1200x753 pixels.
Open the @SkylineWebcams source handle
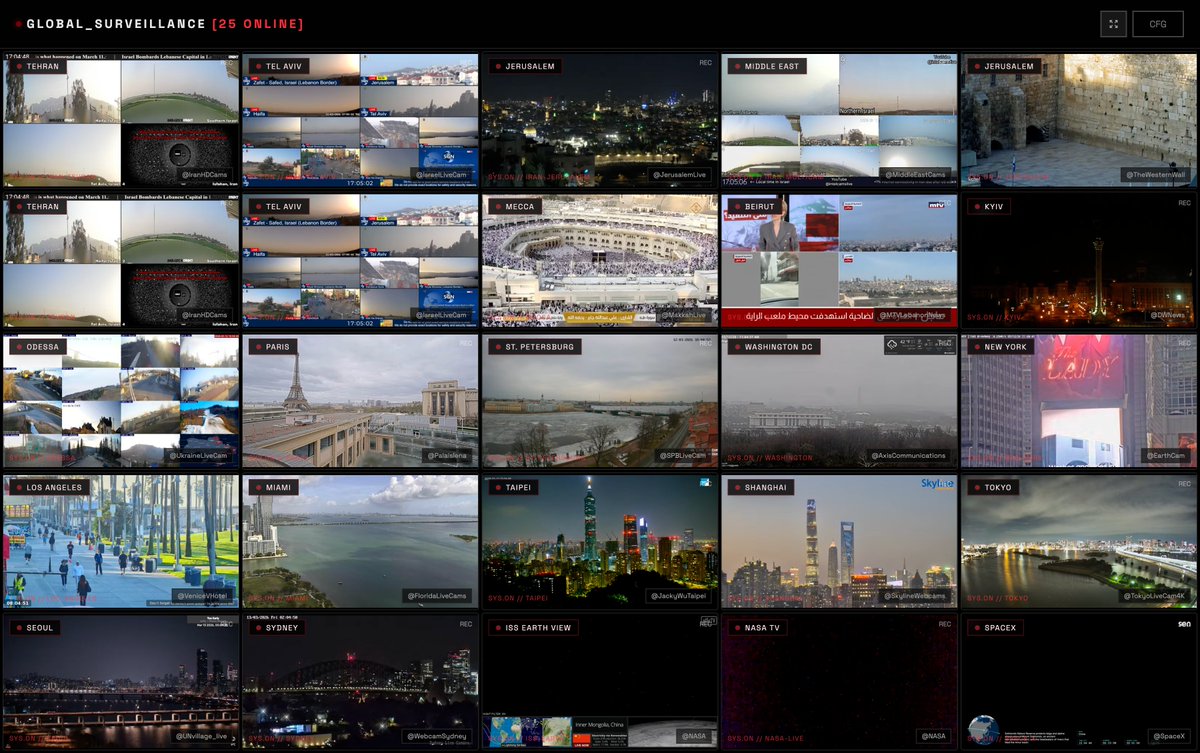pyautogui.click(x=915, y=595)
